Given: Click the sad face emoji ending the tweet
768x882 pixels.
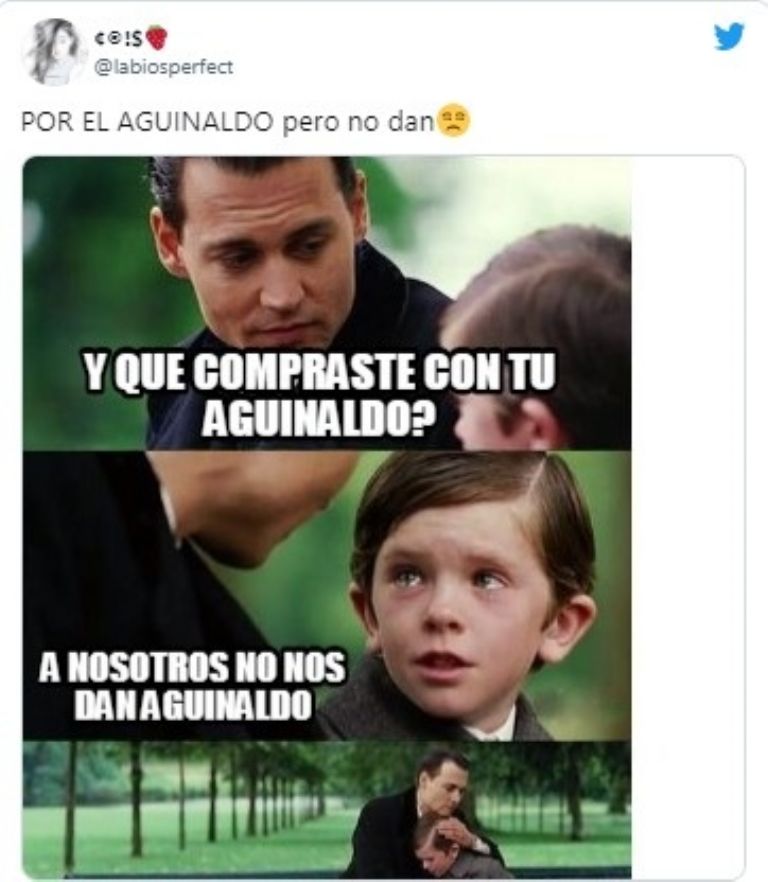Looking at the screenshot, I should 453,121.
